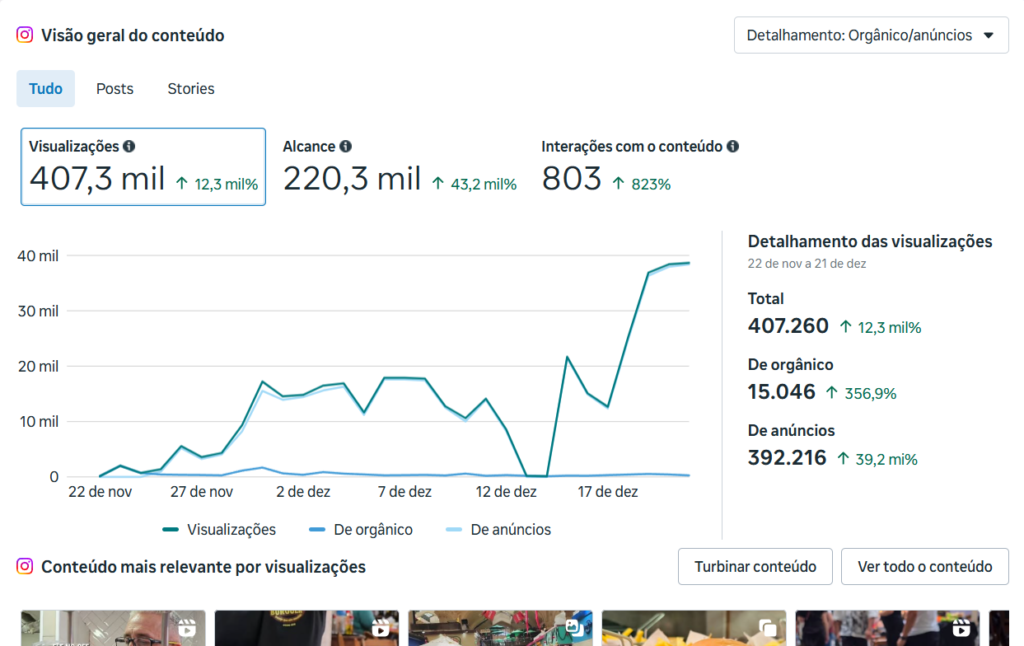1024x646 pixels.
Task: Click the "Turbinar conteúdo" button
Action: point(755,566)
